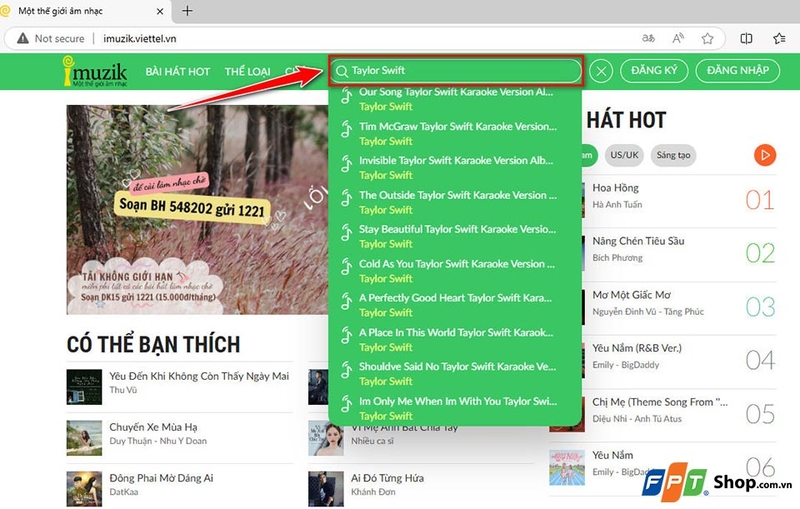
Task: Open song Yêu Nắm (R&B Ver.)
Action: coord(637,348)
